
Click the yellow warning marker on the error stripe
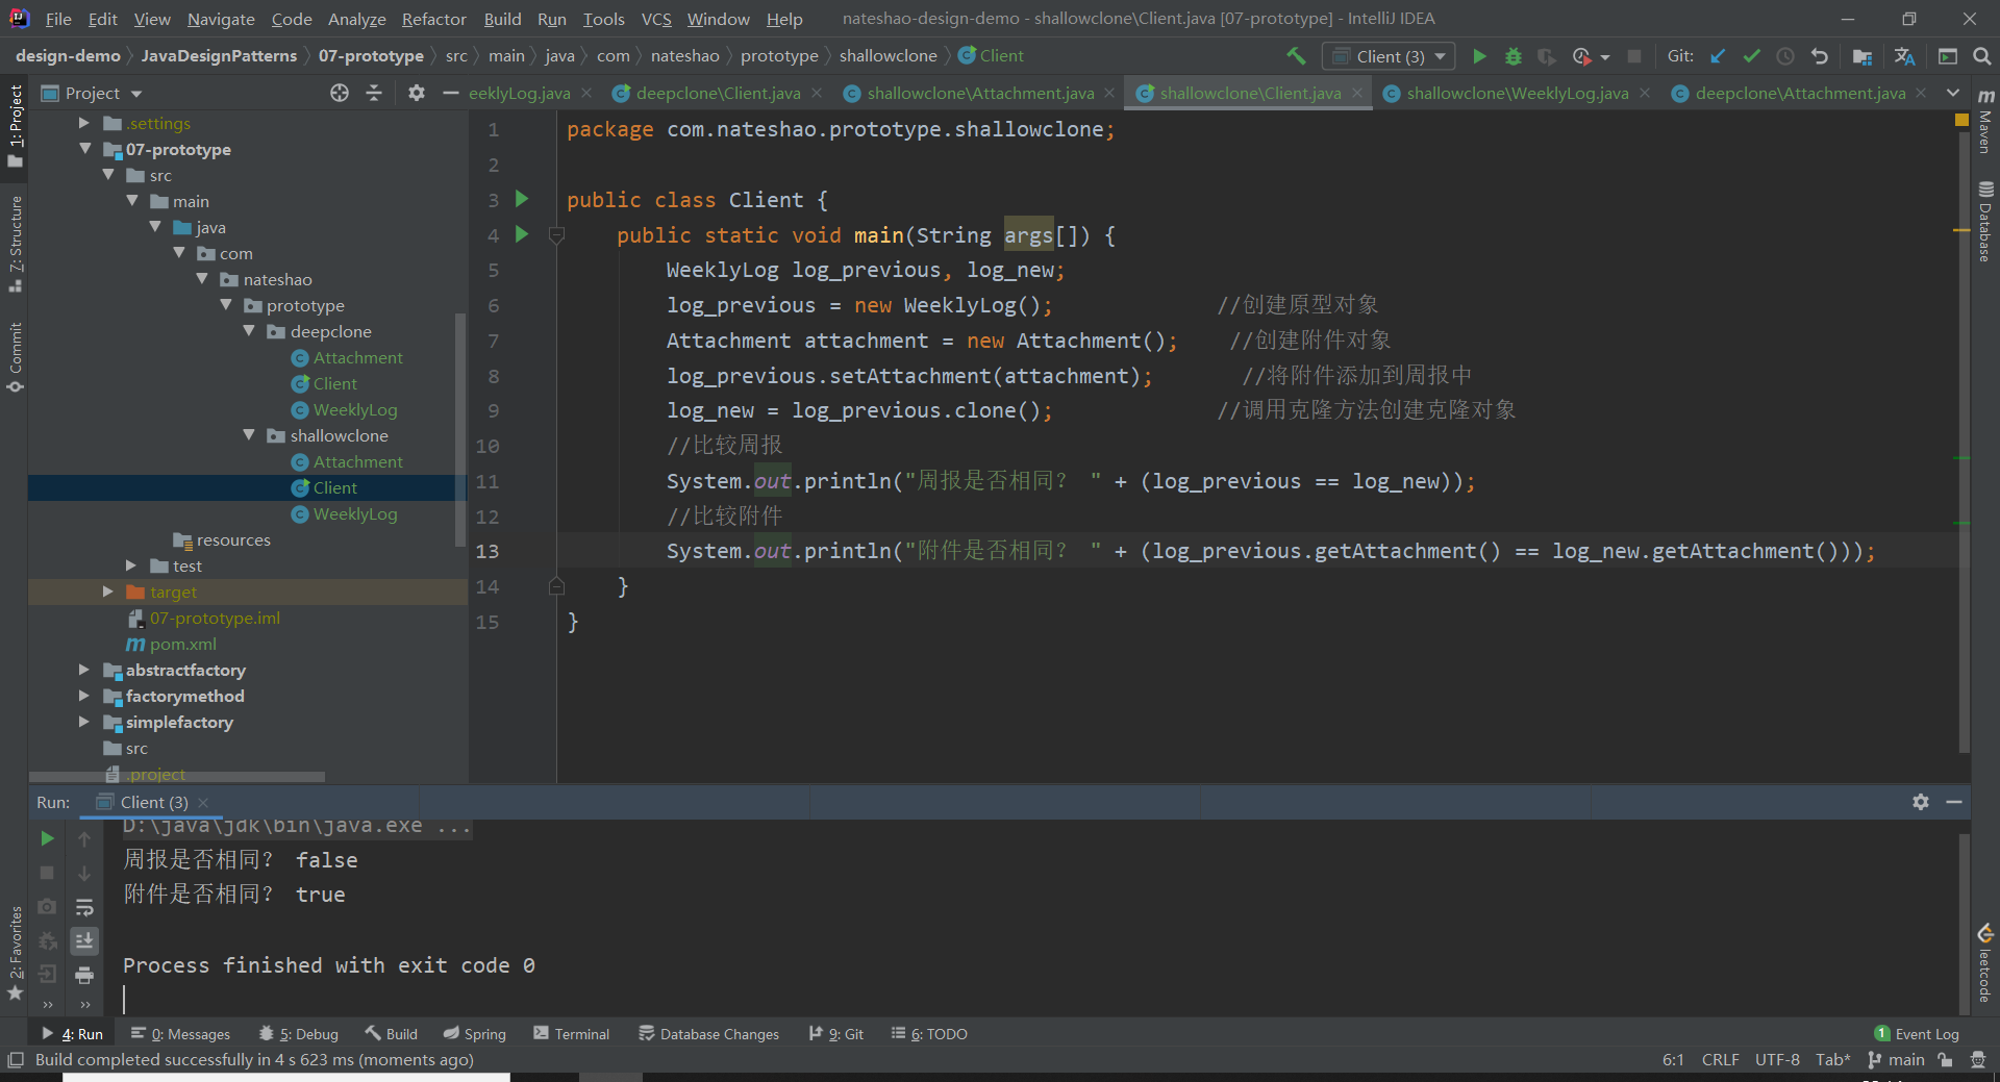pyautogui.click(x=1961, y=230)
